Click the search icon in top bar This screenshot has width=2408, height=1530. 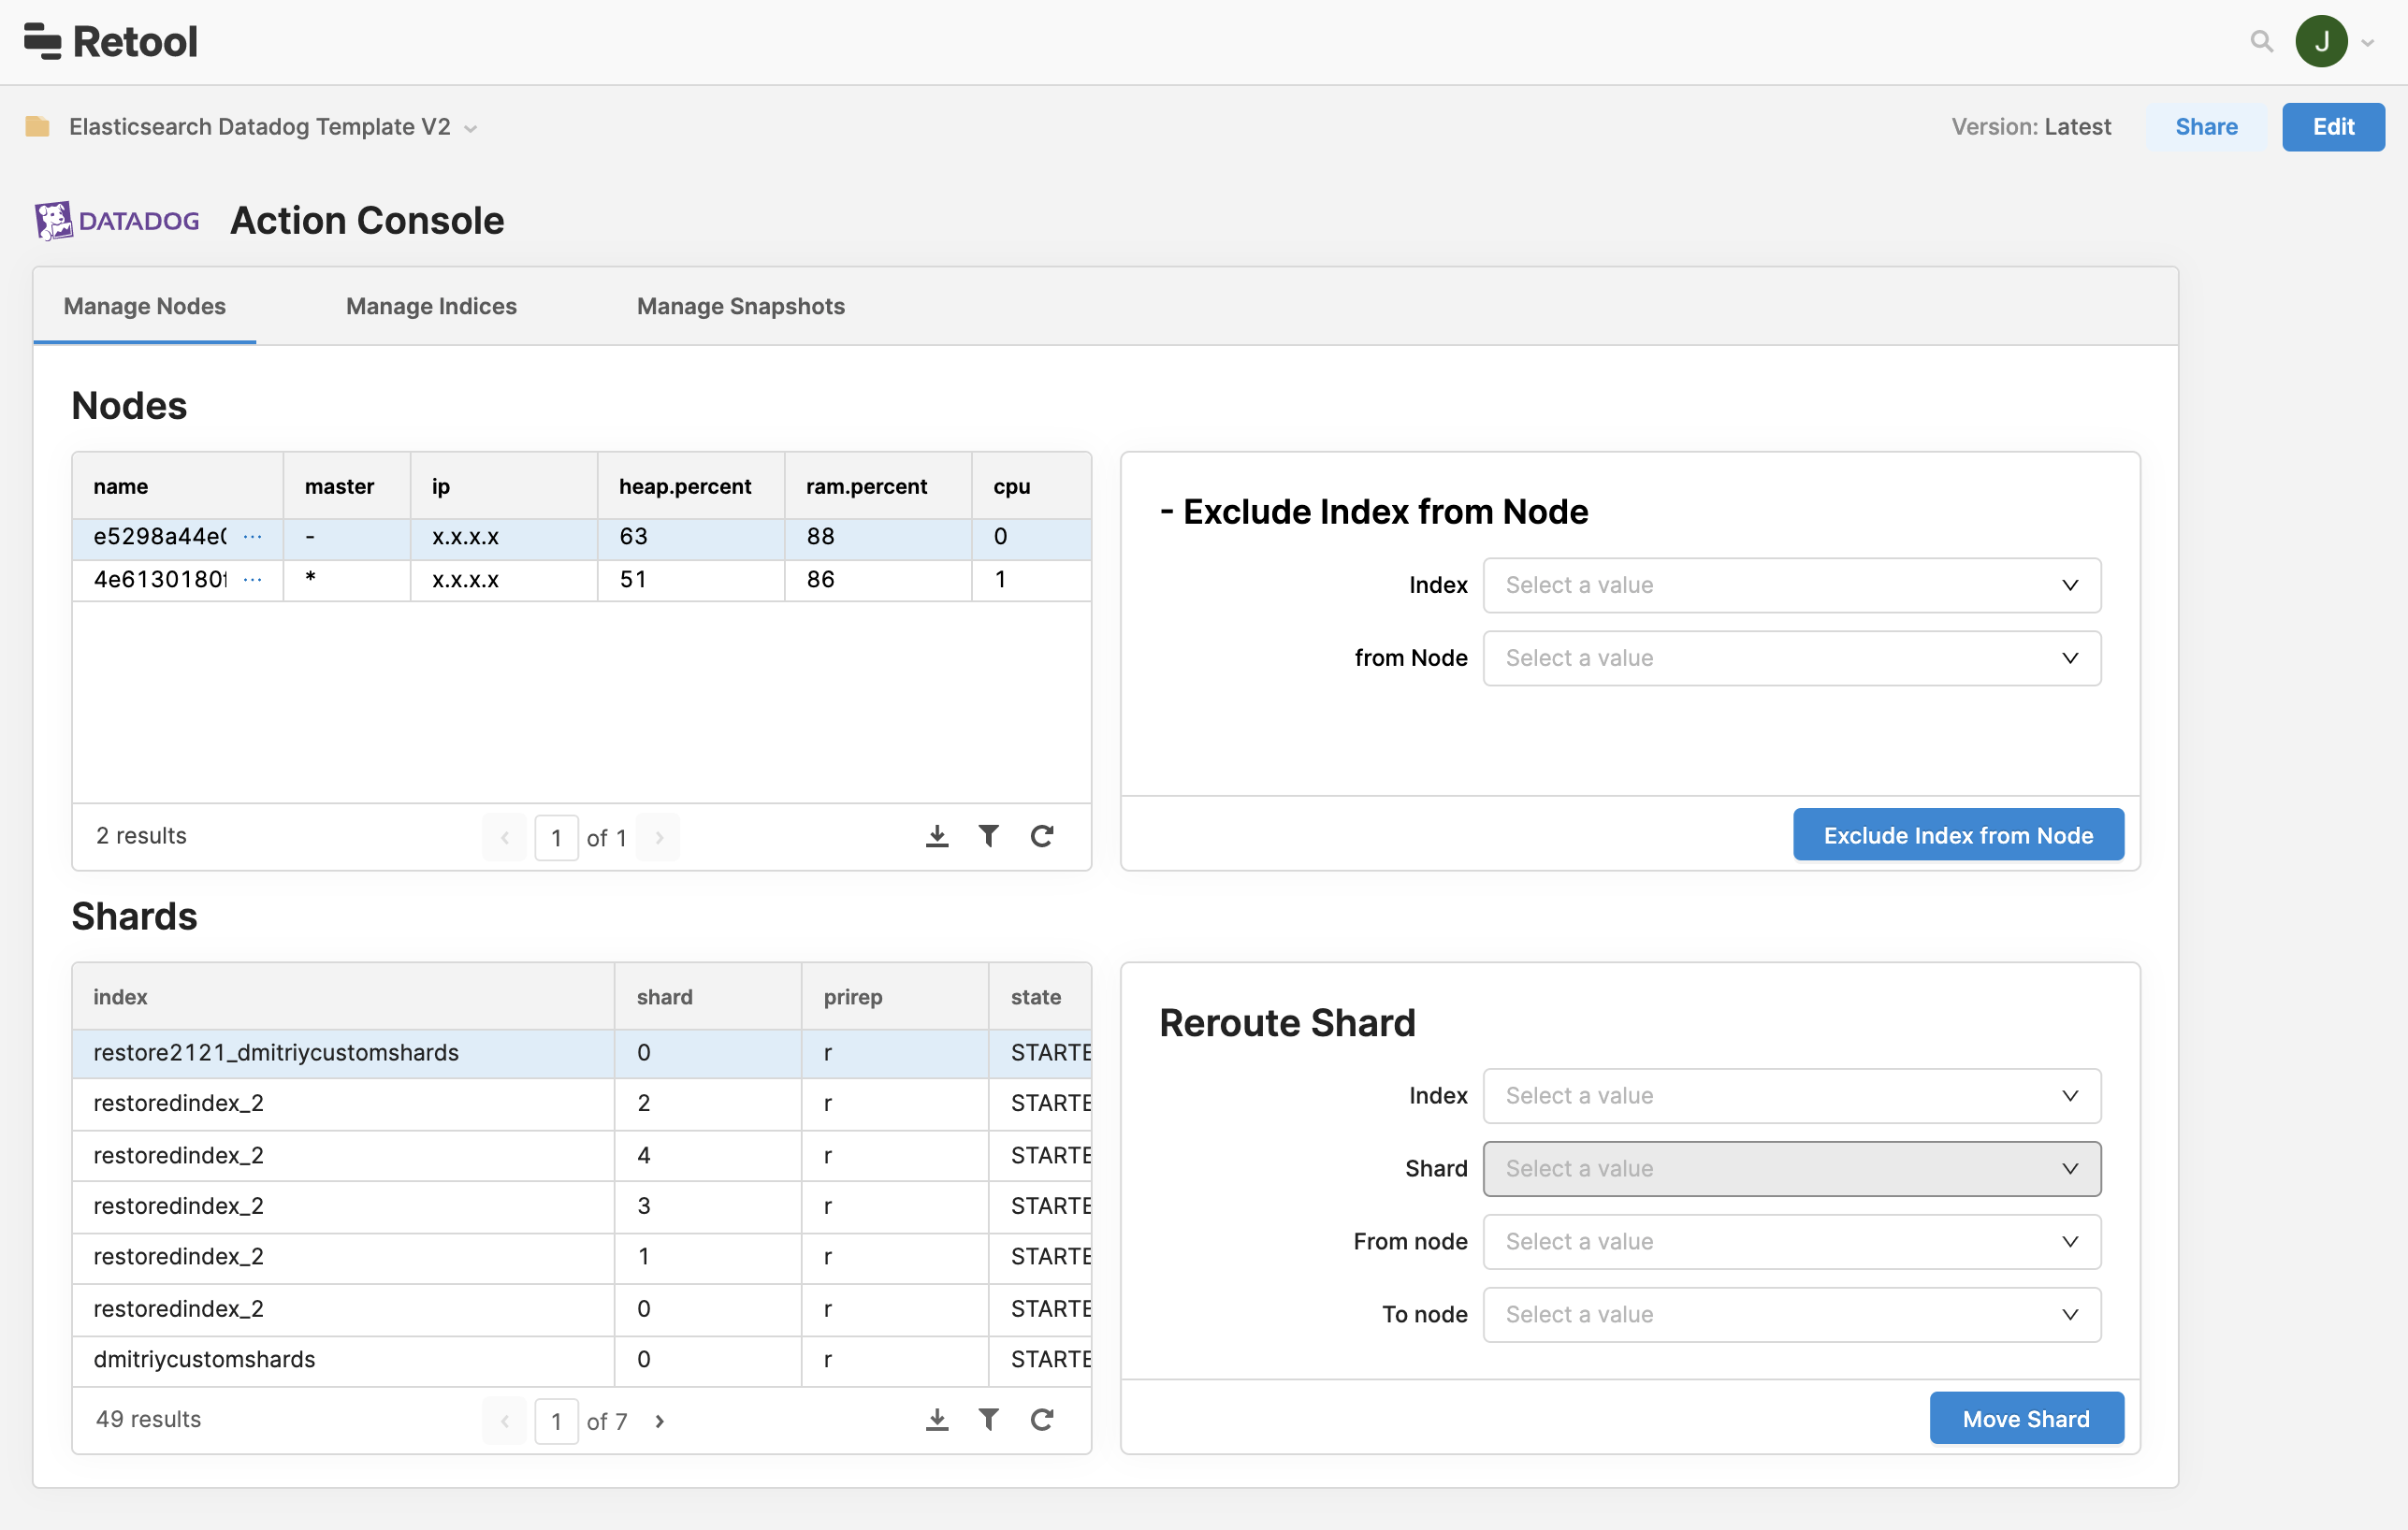tap(2262, 40)
